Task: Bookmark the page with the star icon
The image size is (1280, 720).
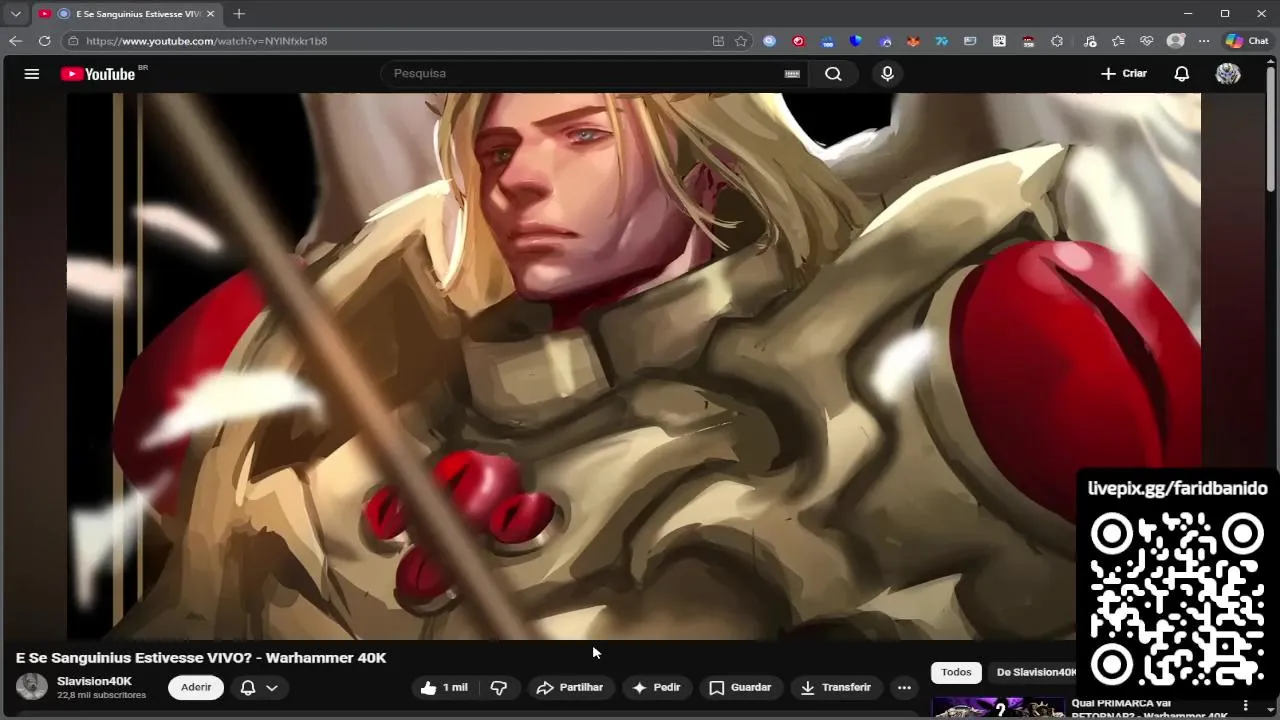Action: pos(741,41)
